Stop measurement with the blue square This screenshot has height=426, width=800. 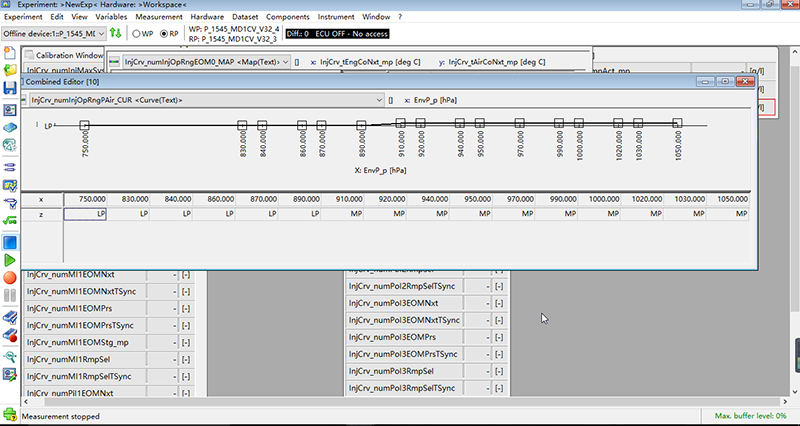(x=10, y=242)
